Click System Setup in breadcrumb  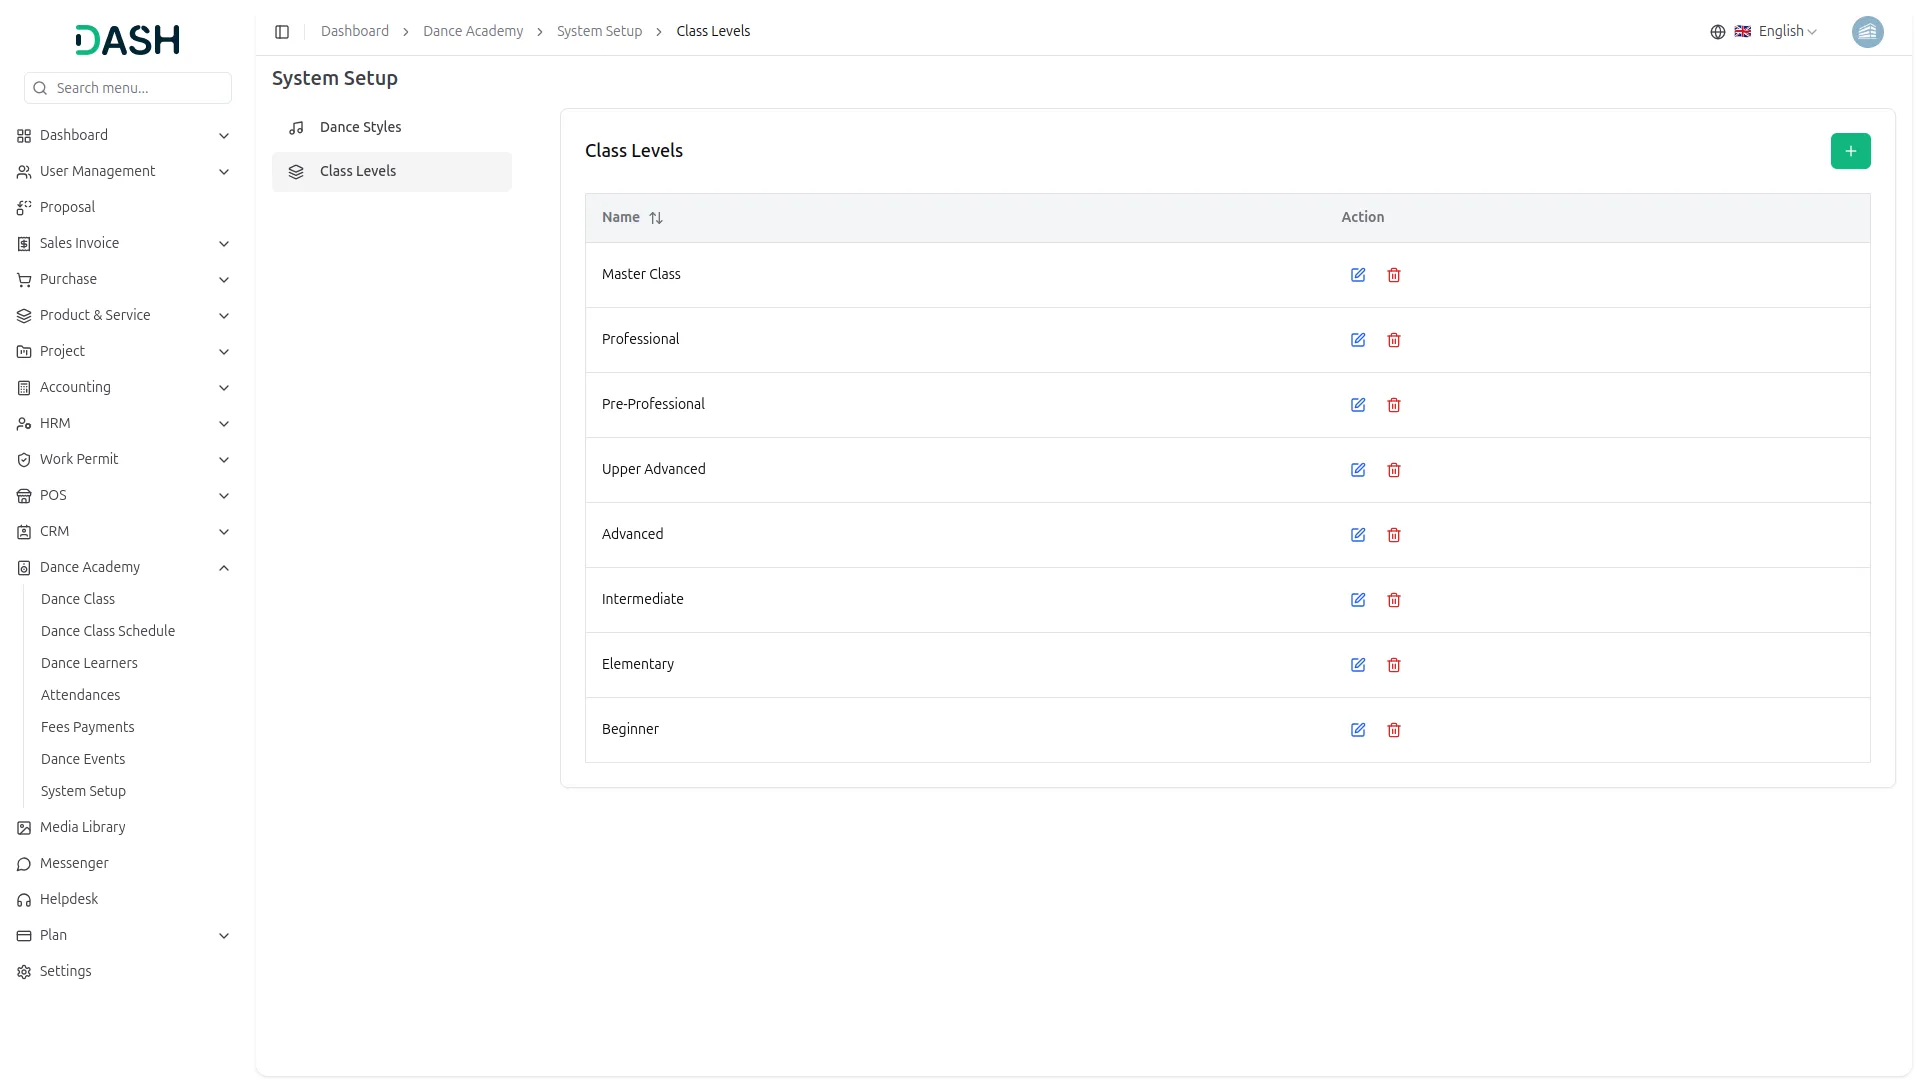599,32
